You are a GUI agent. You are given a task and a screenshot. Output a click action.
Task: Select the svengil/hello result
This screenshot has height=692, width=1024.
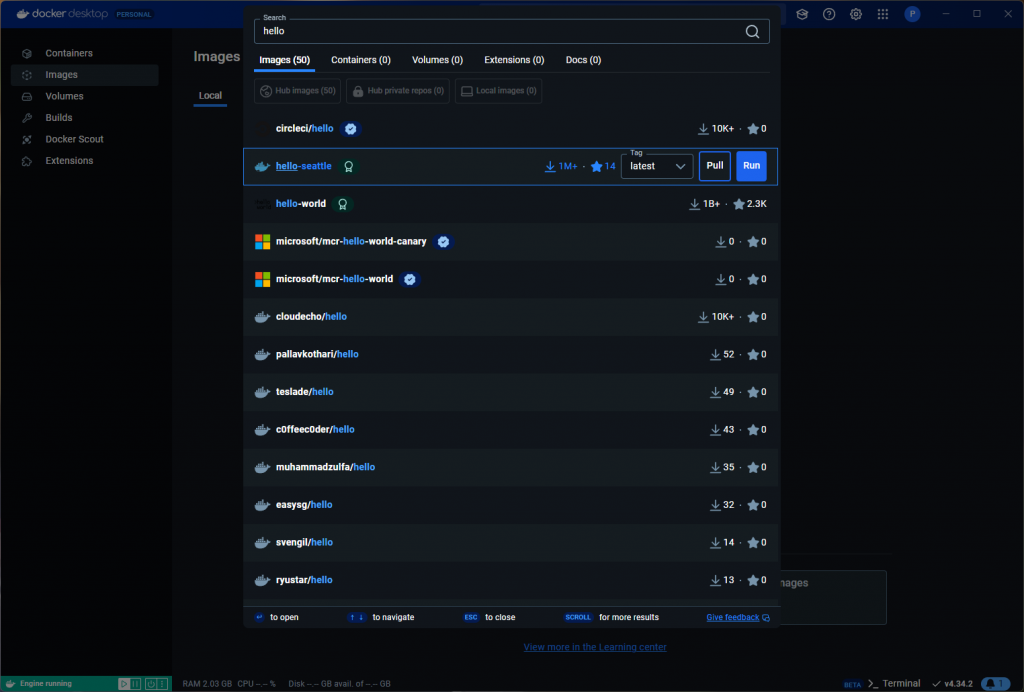[x=511, y=543]
